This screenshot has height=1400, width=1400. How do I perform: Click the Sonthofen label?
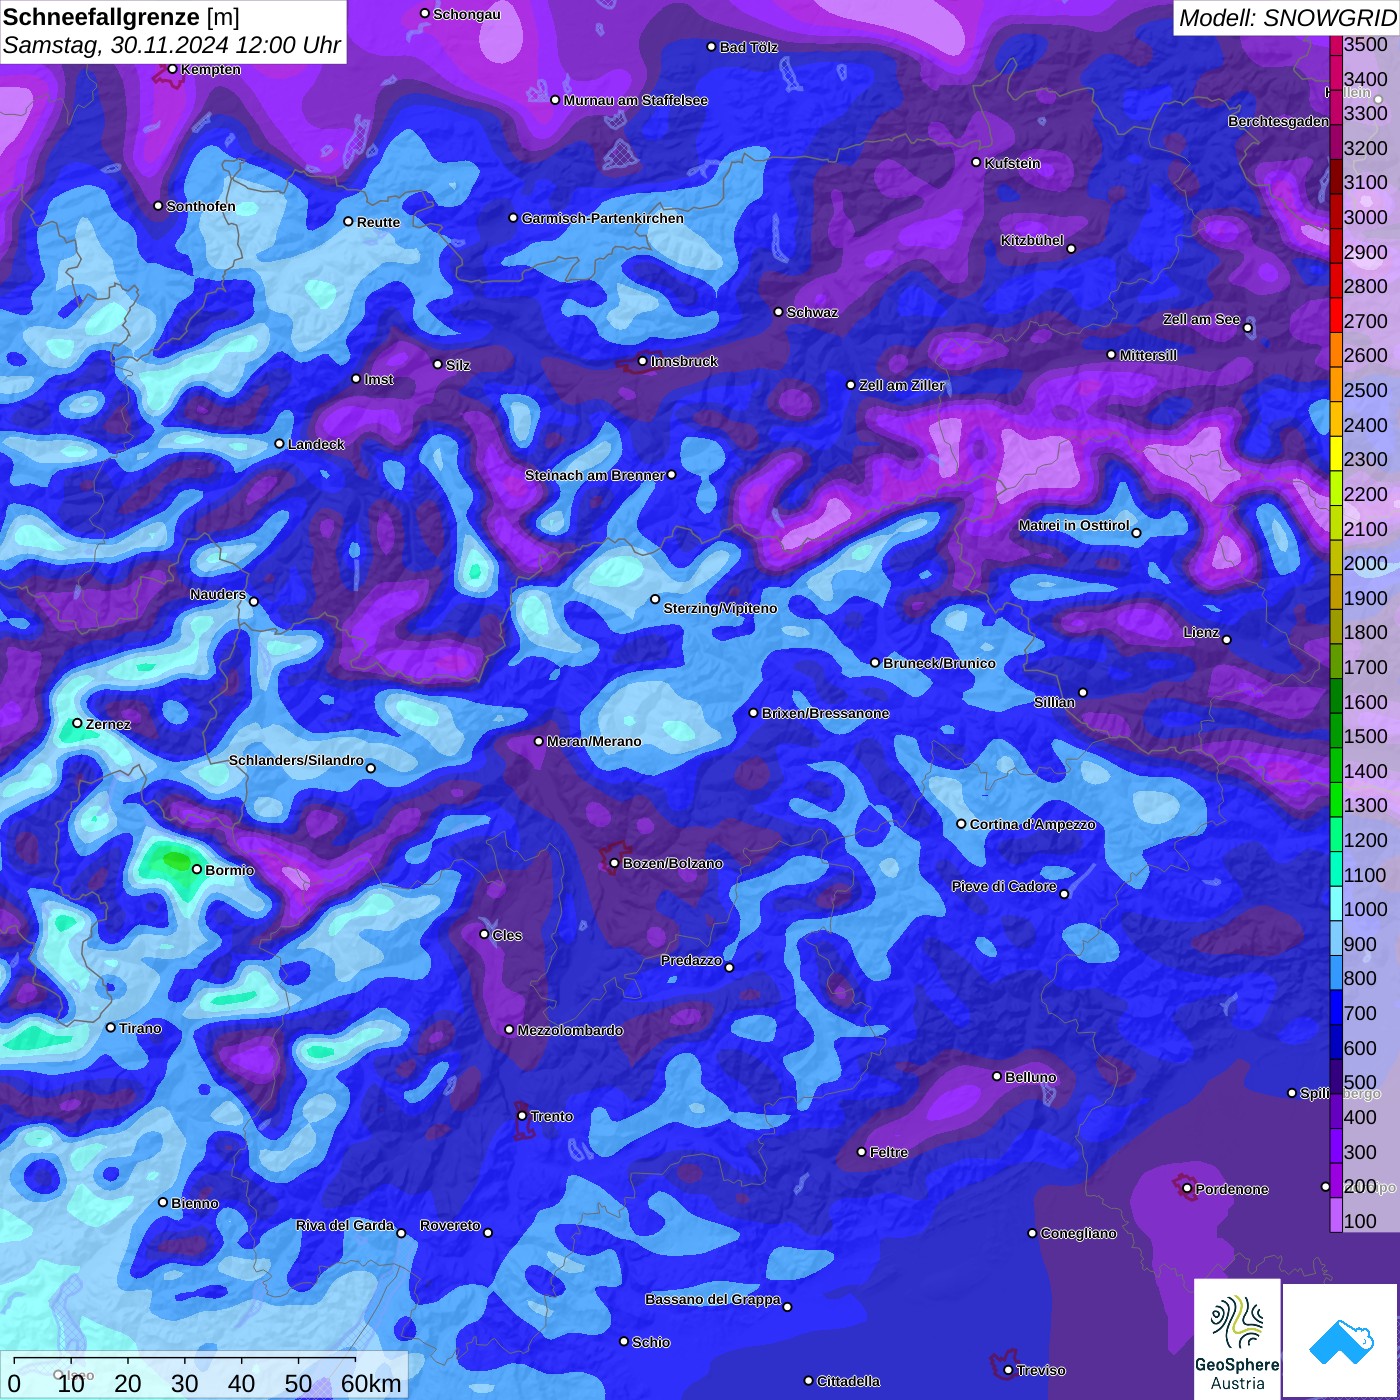coord(201,206)
